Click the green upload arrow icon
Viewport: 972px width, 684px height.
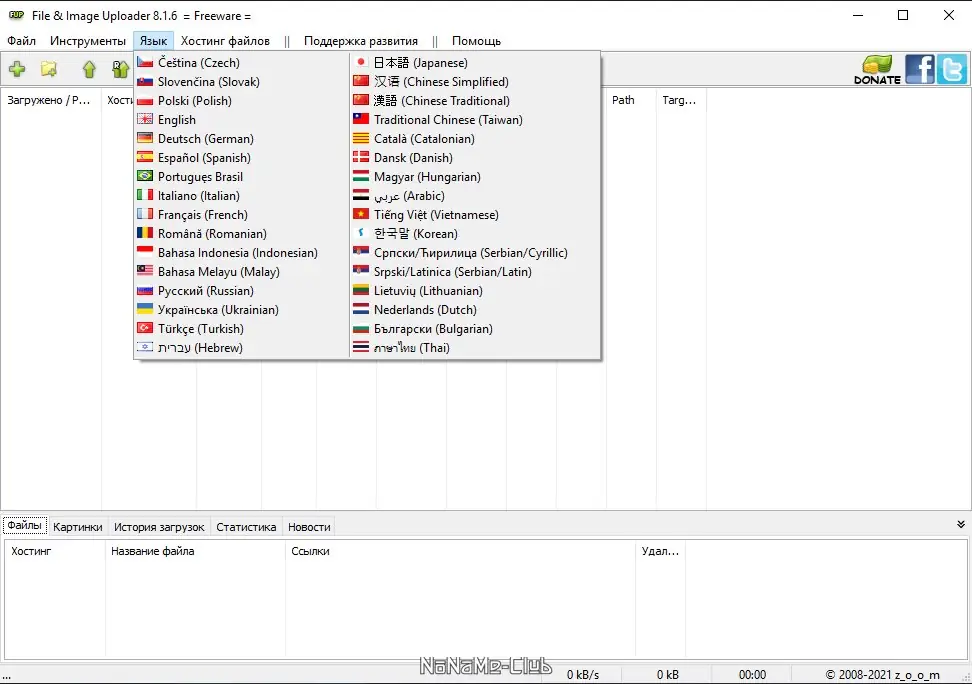tap(89, 69)
